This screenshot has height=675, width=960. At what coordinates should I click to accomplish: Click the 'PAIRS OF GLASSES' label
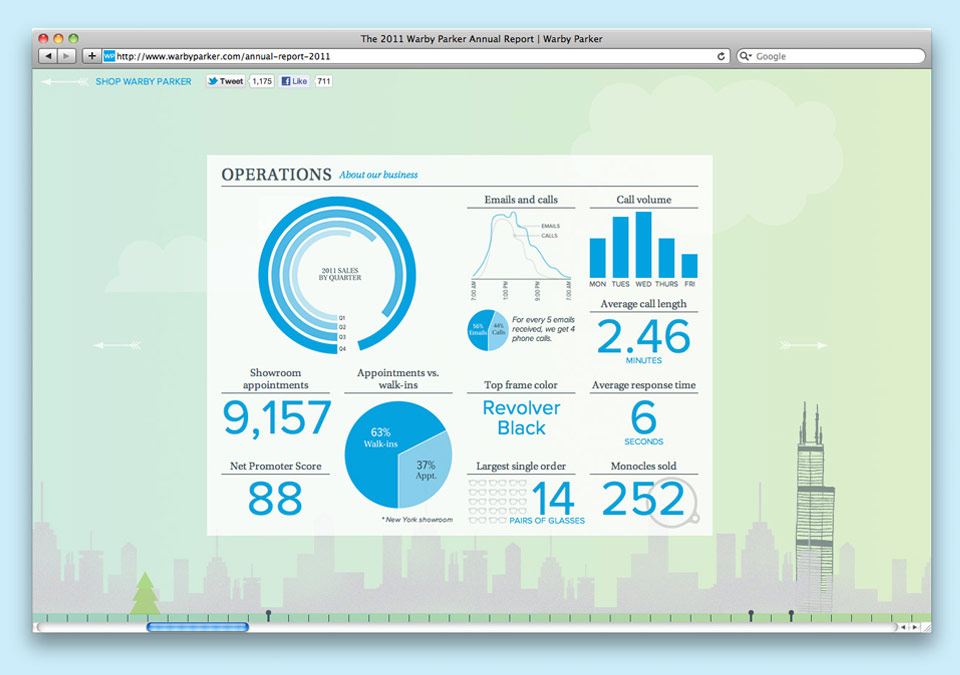(x=547, y=521)
